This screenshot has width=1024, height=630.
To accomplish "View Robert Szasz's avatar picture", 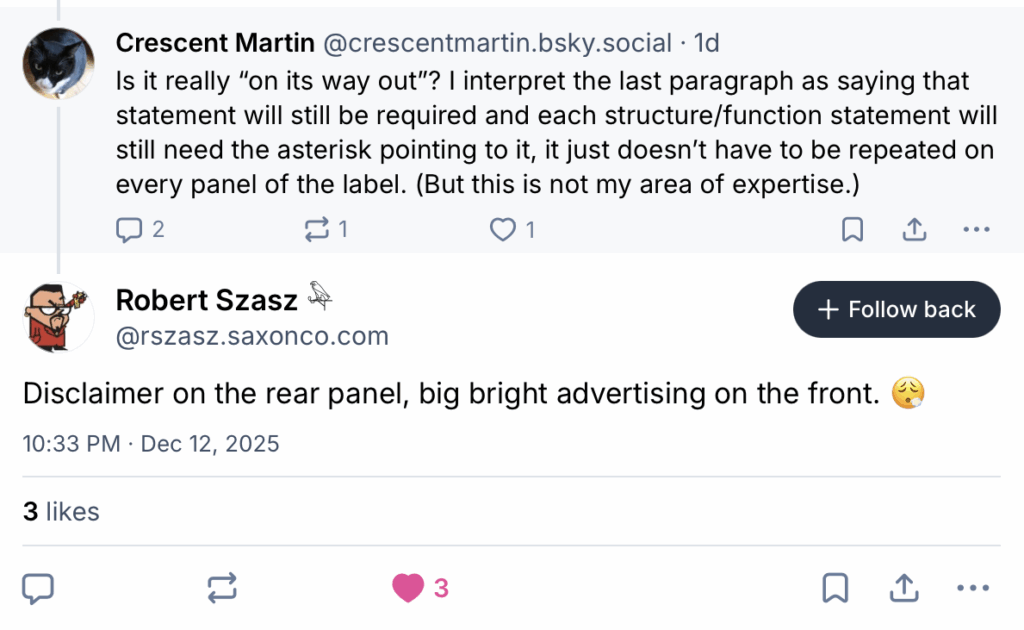I will [x=58, y=317].
